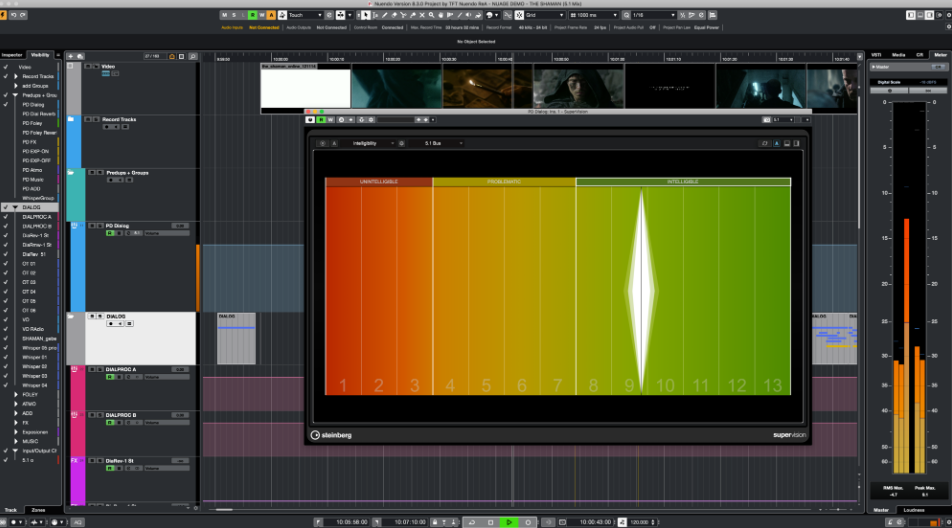Select the Erase tool in toolbar
This screenshot has height=528, width=952.
394,15
